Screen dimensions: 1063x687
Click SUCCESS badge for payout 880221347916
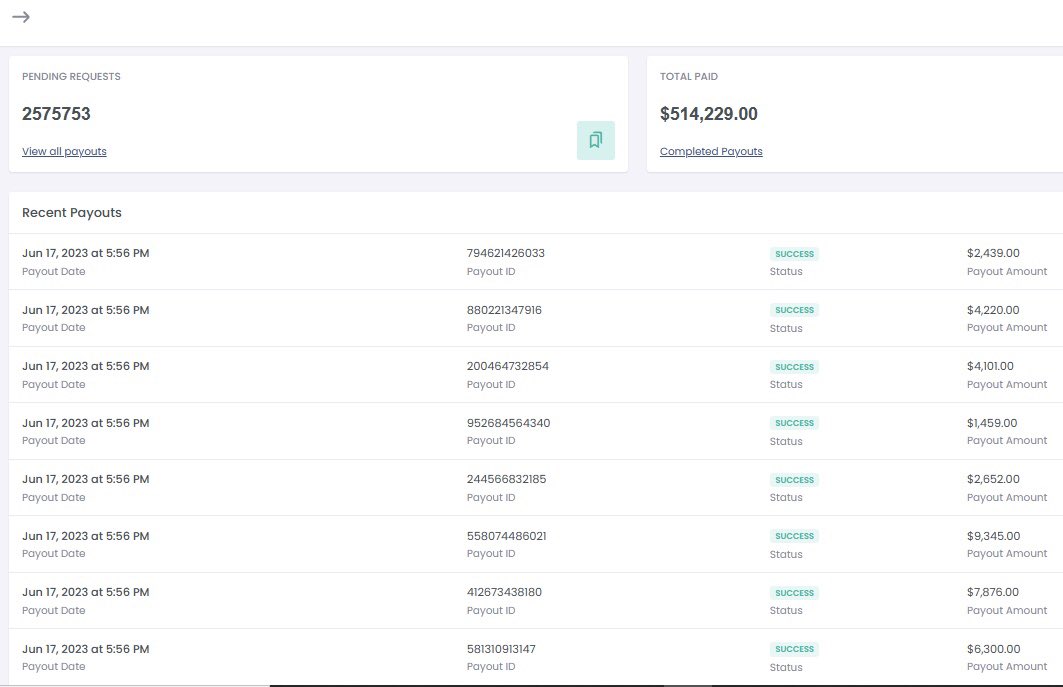pyautogui.click(x=795, y=311)
